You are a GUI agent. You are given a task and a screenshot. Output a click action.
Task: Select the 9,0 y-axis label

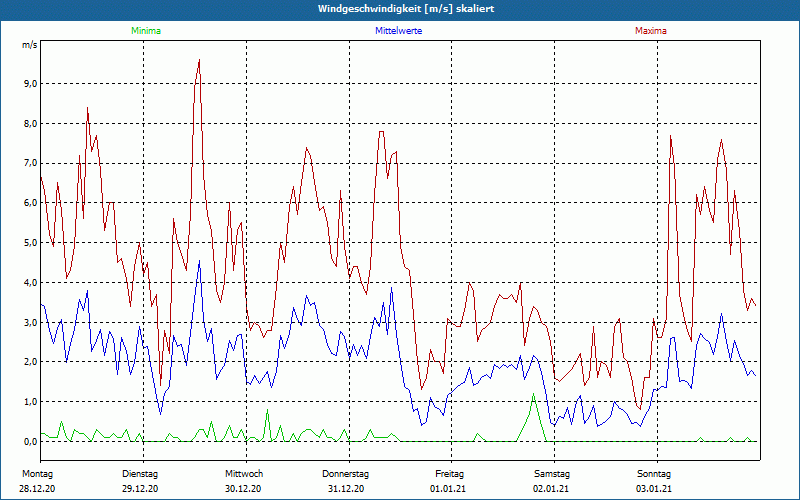tap(29, 84)
